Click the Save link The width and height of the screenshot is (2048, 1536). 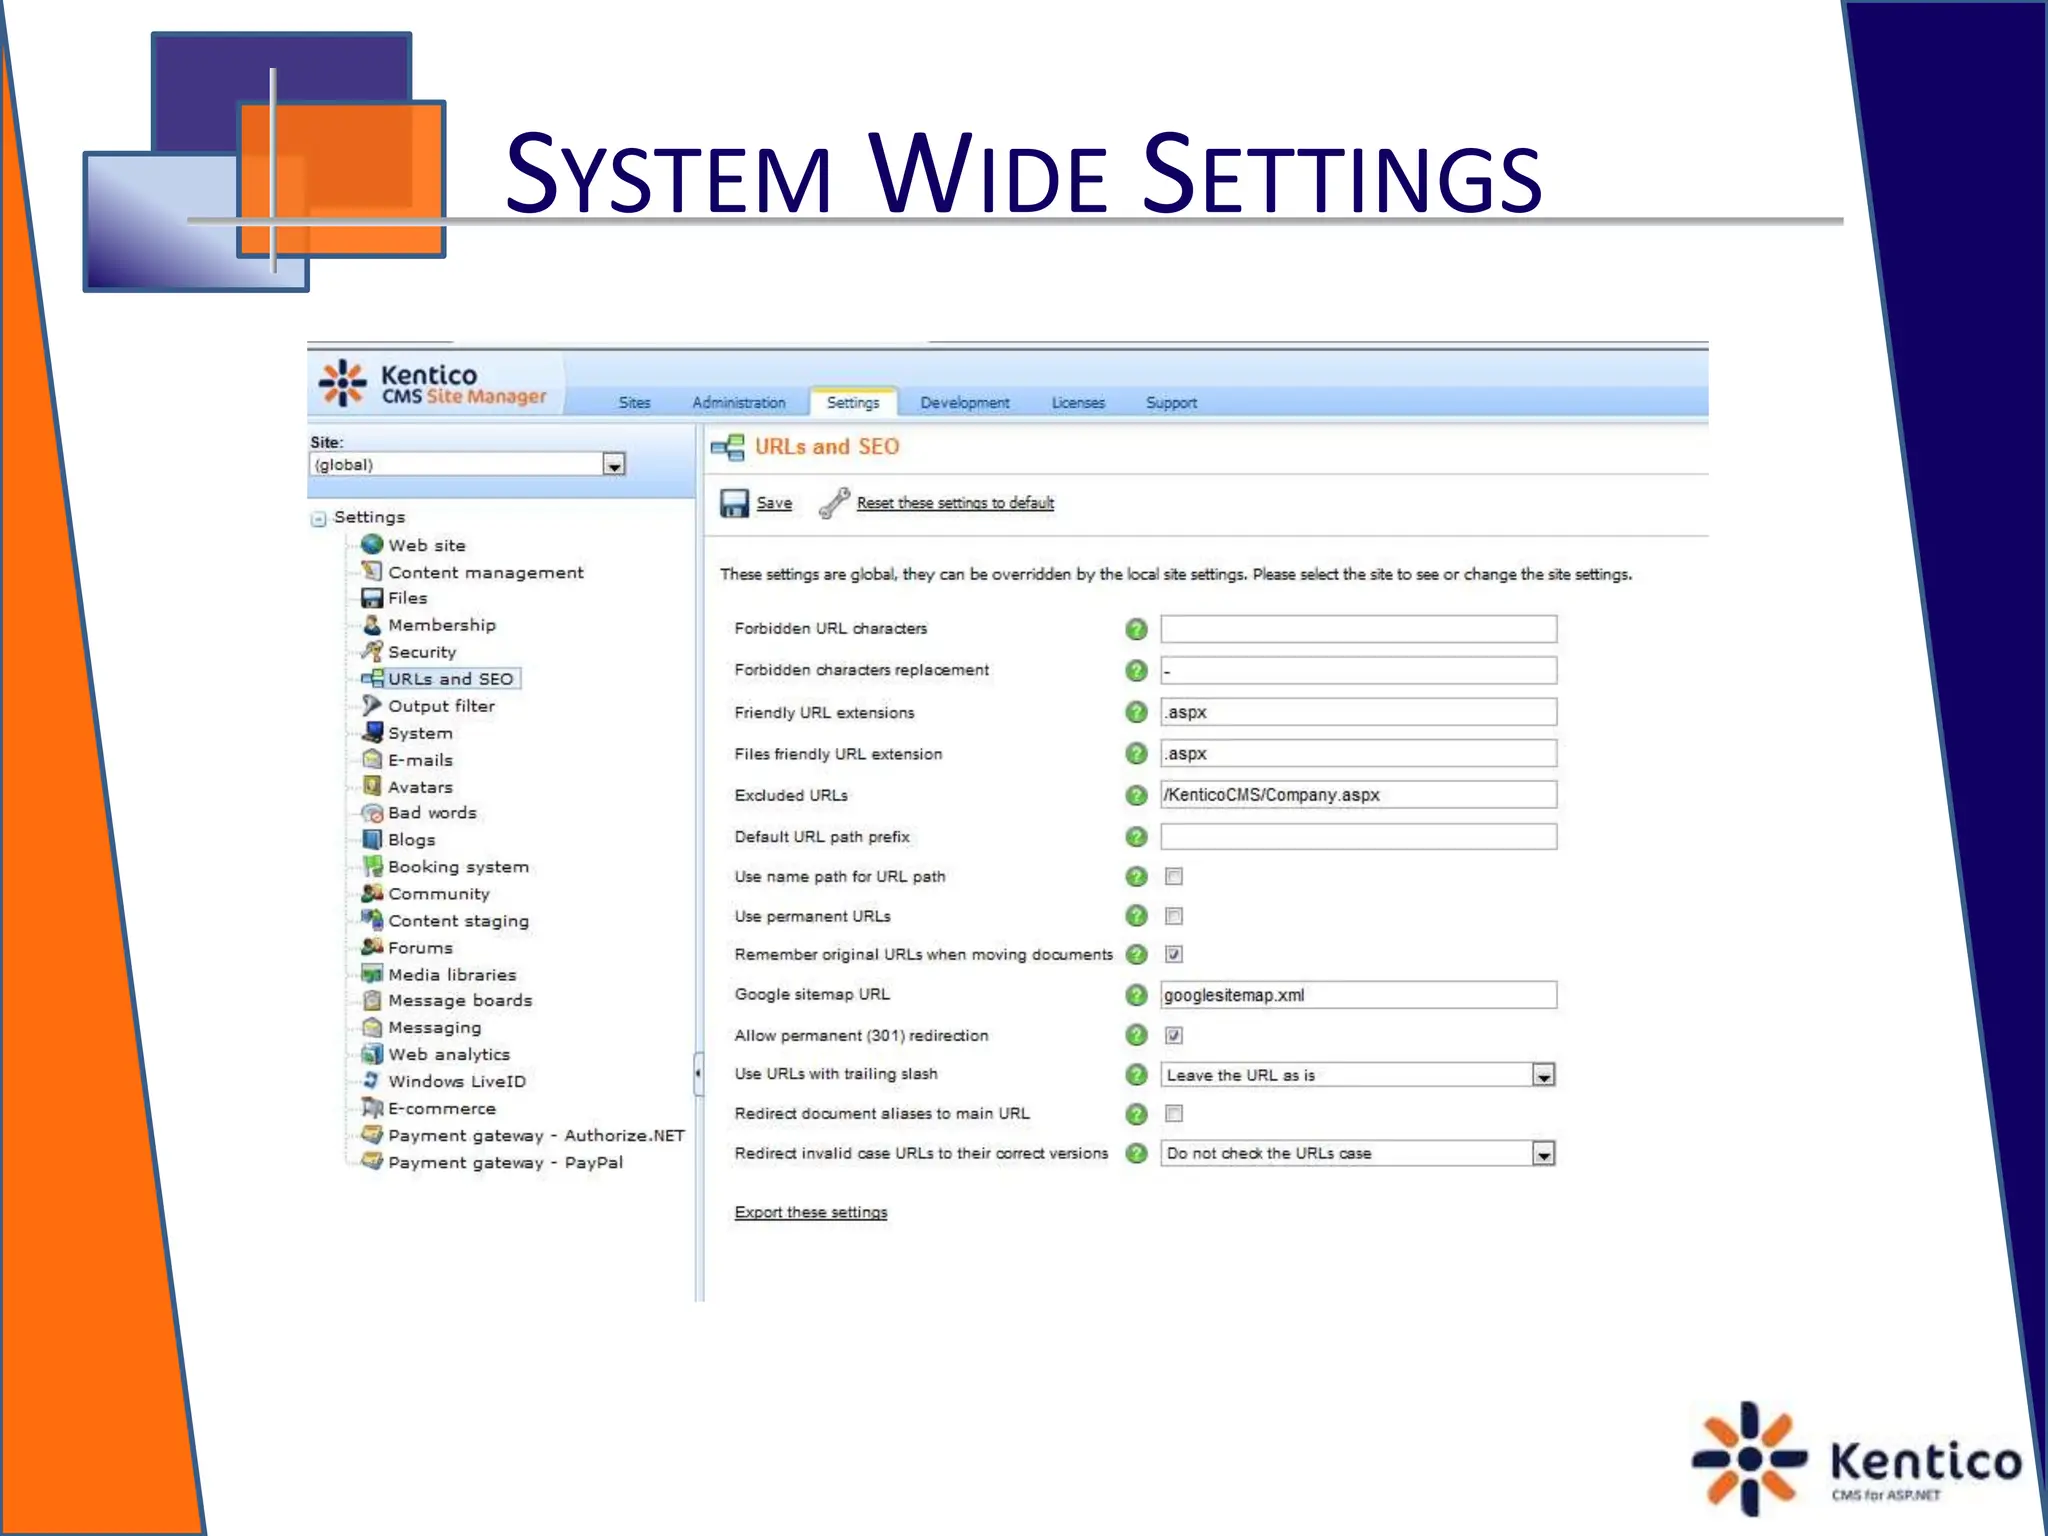point(774,503)
